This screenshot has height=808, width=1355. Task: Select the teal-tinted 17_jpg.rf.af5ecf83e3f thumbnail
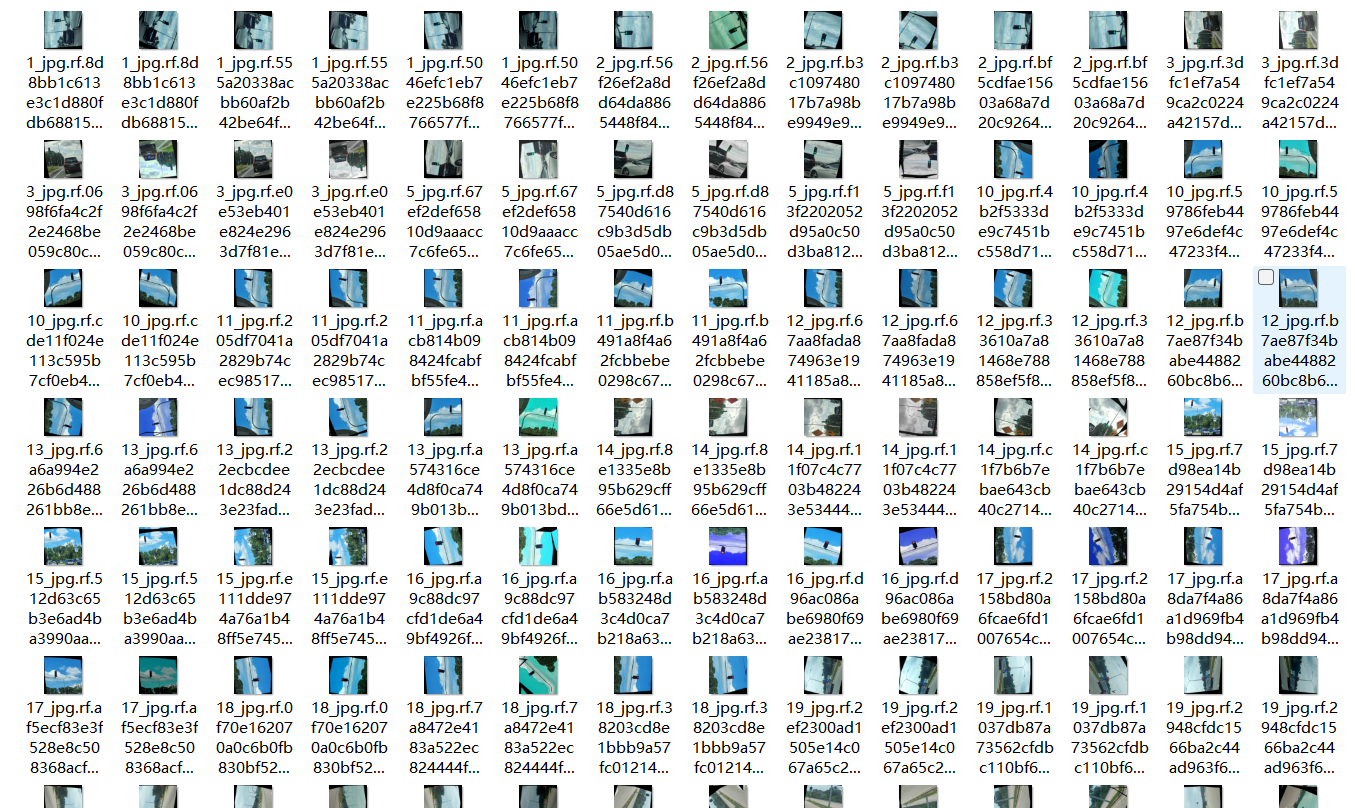159,675
